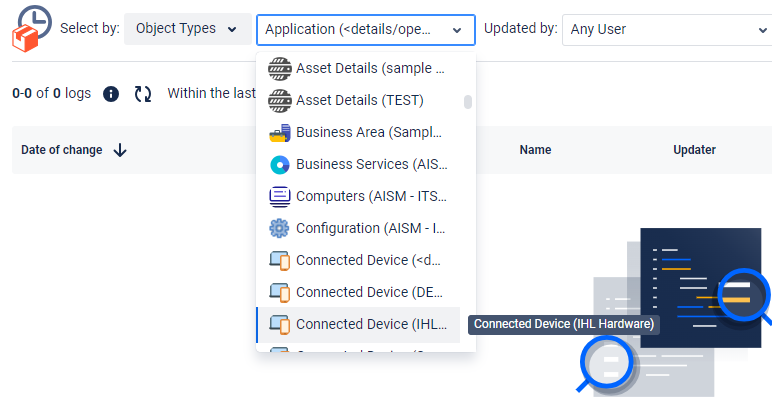
Task: Select Asset Details (sample…) from the list
Action: 369,69
